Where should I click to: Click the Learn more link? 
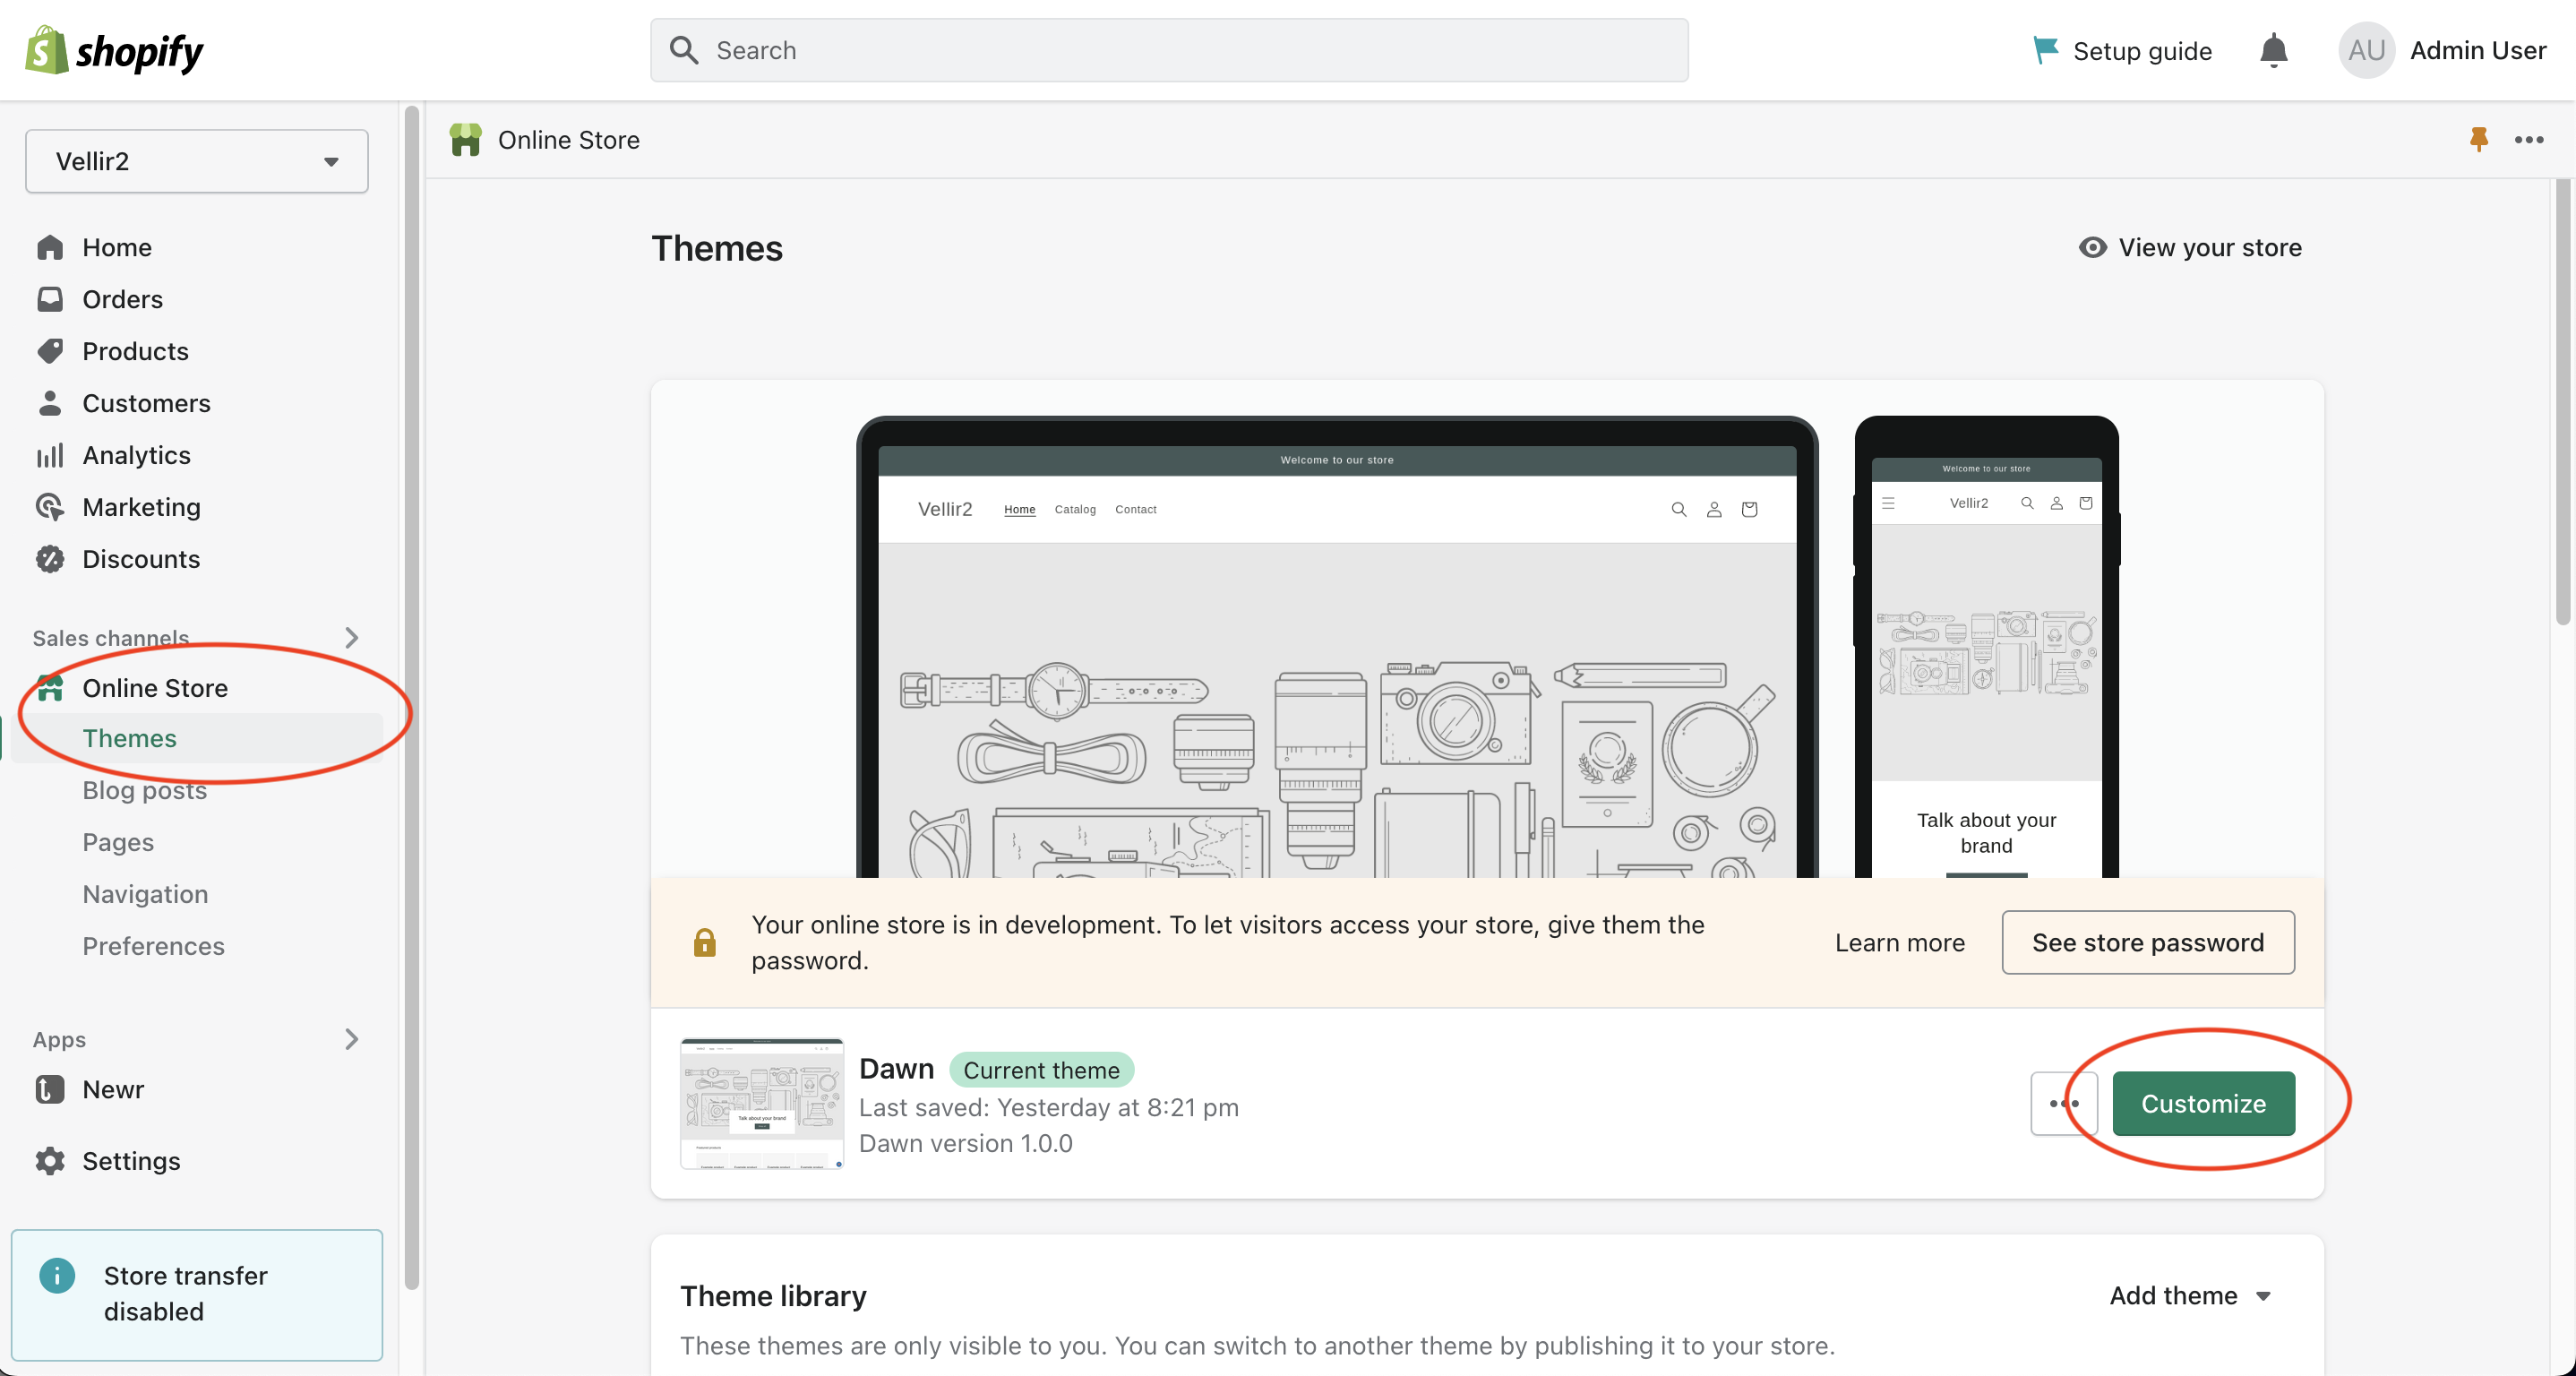[x=1899, y=942]
